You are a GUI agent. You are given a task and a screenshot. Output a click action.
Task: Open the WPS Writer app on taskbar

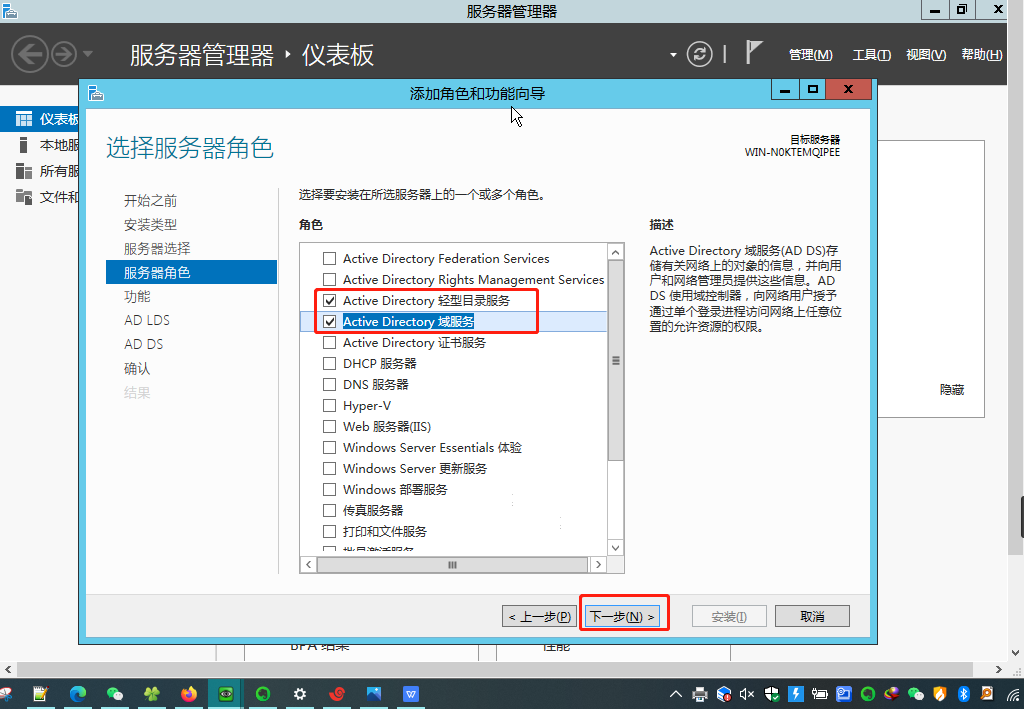tap(411, 694)
